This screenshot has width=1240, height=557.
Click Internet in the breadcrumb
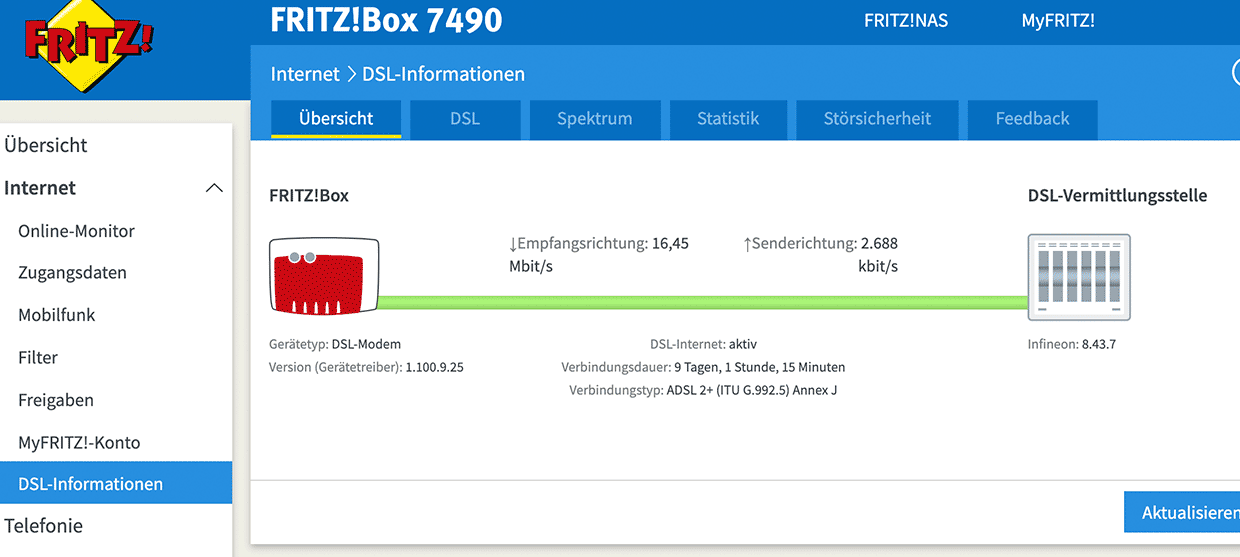coord(305,74)
